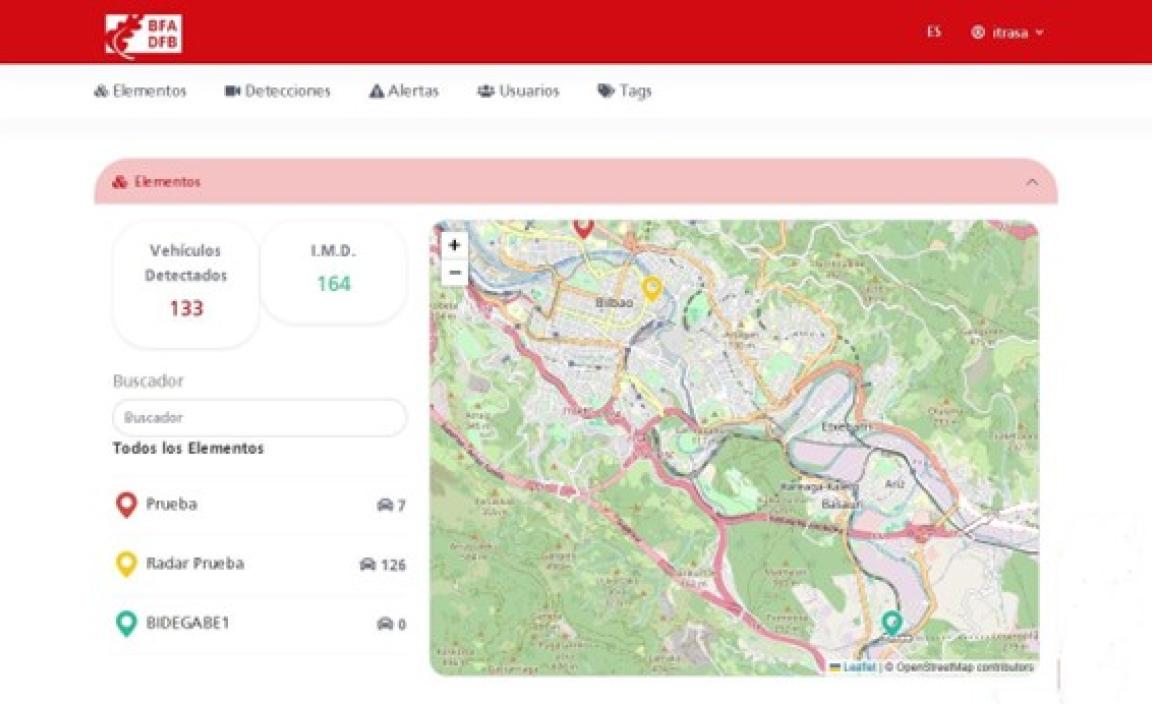Open the Alertas menu item
Screen dimensions: 1152x704
(x=404, y=91)
